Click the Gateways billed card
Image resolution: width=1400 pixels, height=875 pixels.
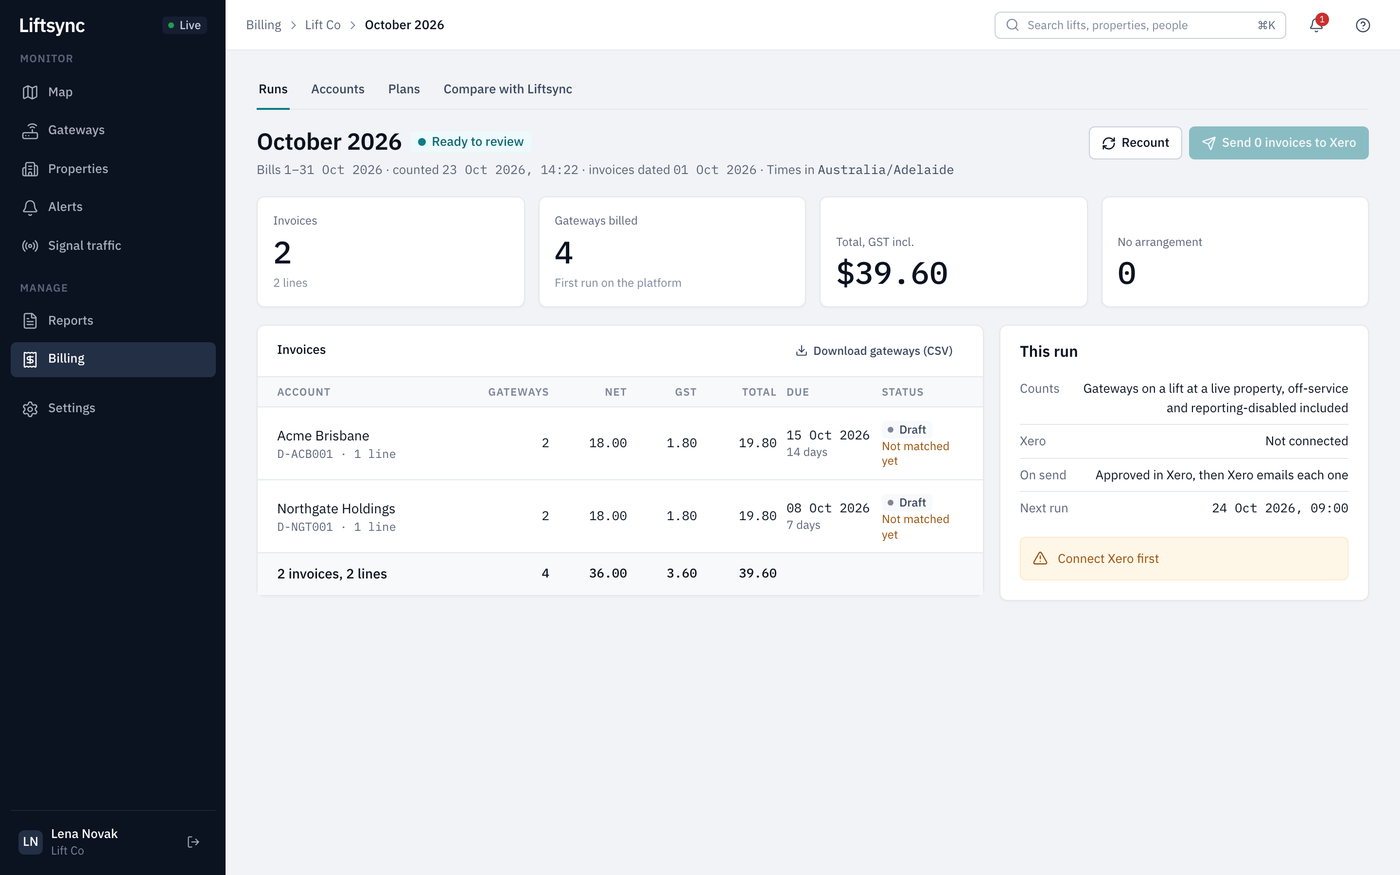[672, 252]
